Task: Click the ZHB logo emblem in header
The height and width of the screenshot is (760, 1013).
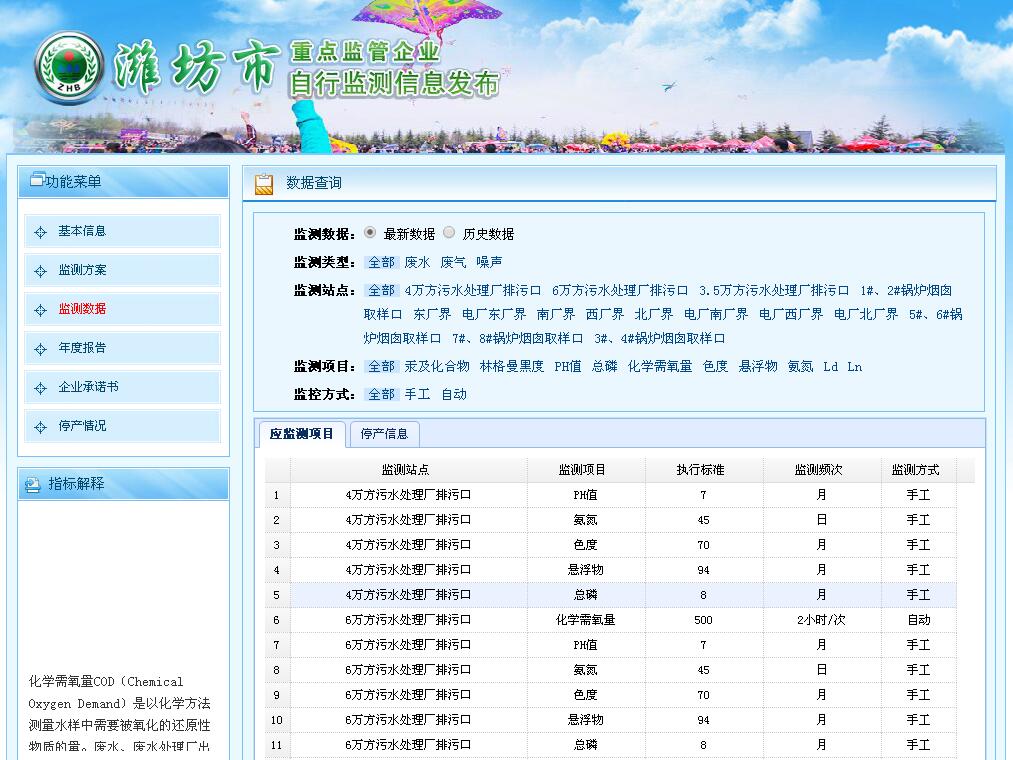Action: [x=69, y=68]
